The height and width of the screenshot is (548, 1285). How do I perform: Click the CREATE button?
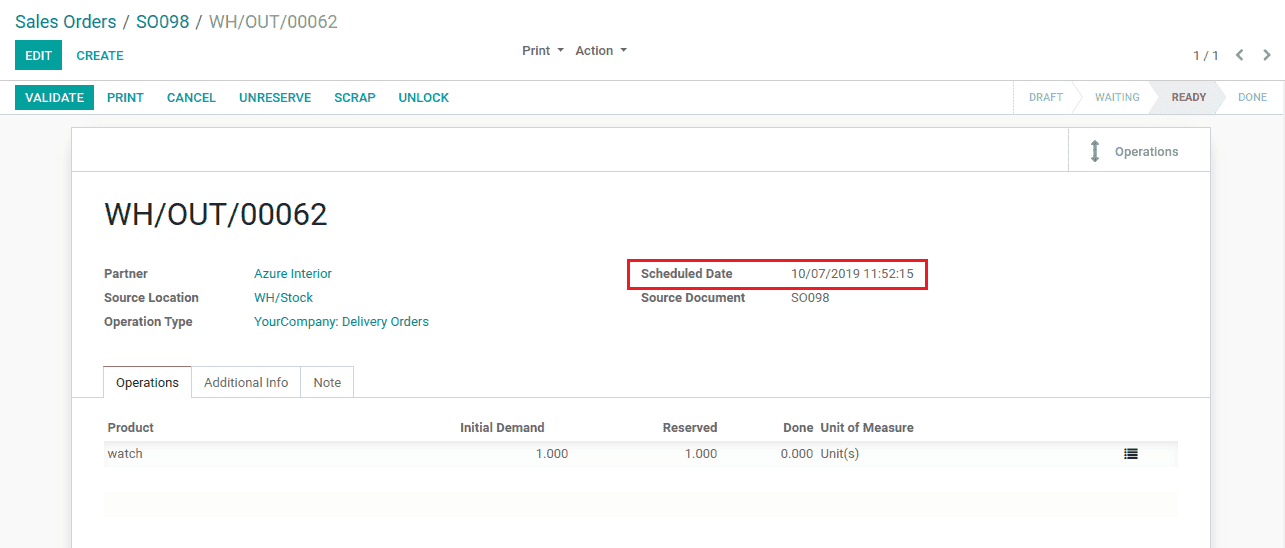[x=100, y=56]
